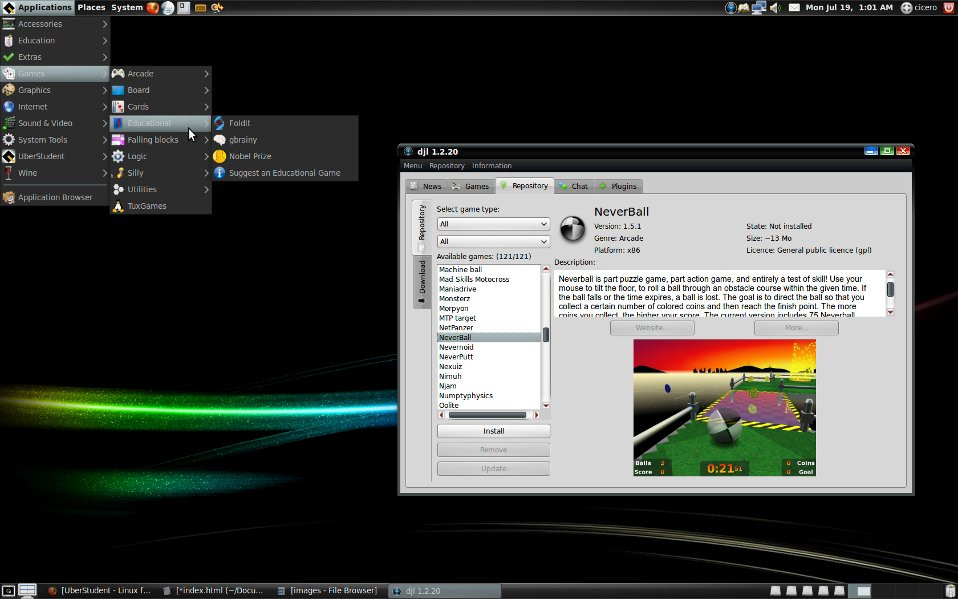The width and height of the screenshot is (958, 599).
Task: Launch TuxGames from Games menu
Action: point(161,206)
